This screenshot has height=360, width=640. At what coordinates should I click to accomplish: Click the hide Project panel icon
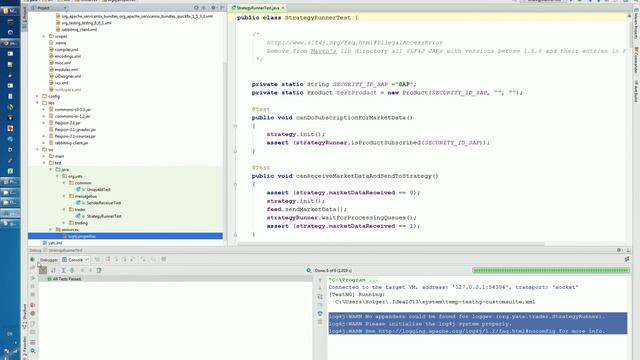[222, 8]
